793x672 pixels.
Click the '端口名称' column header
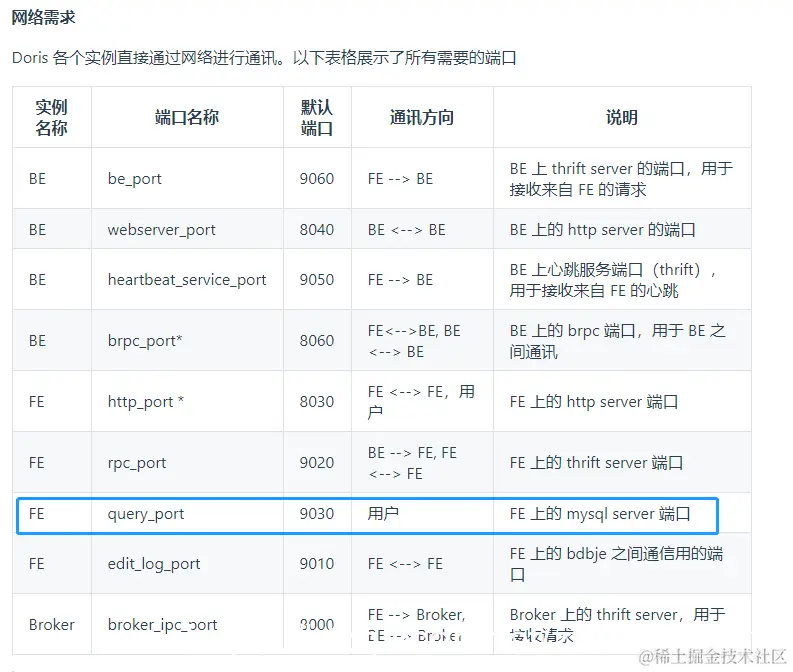187,117
